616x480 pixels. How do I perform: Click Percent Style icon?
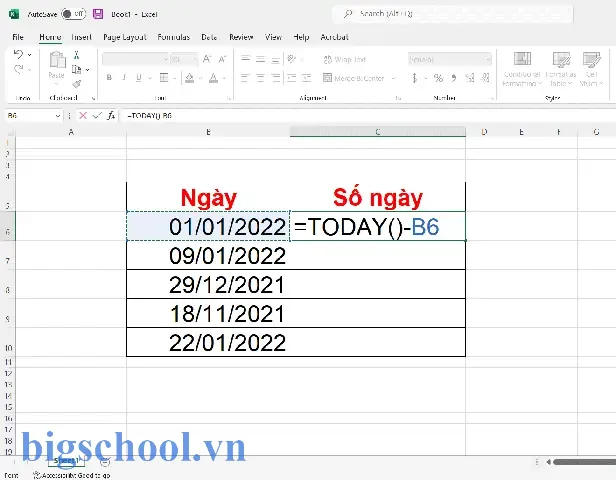click(x=438, y=78)
